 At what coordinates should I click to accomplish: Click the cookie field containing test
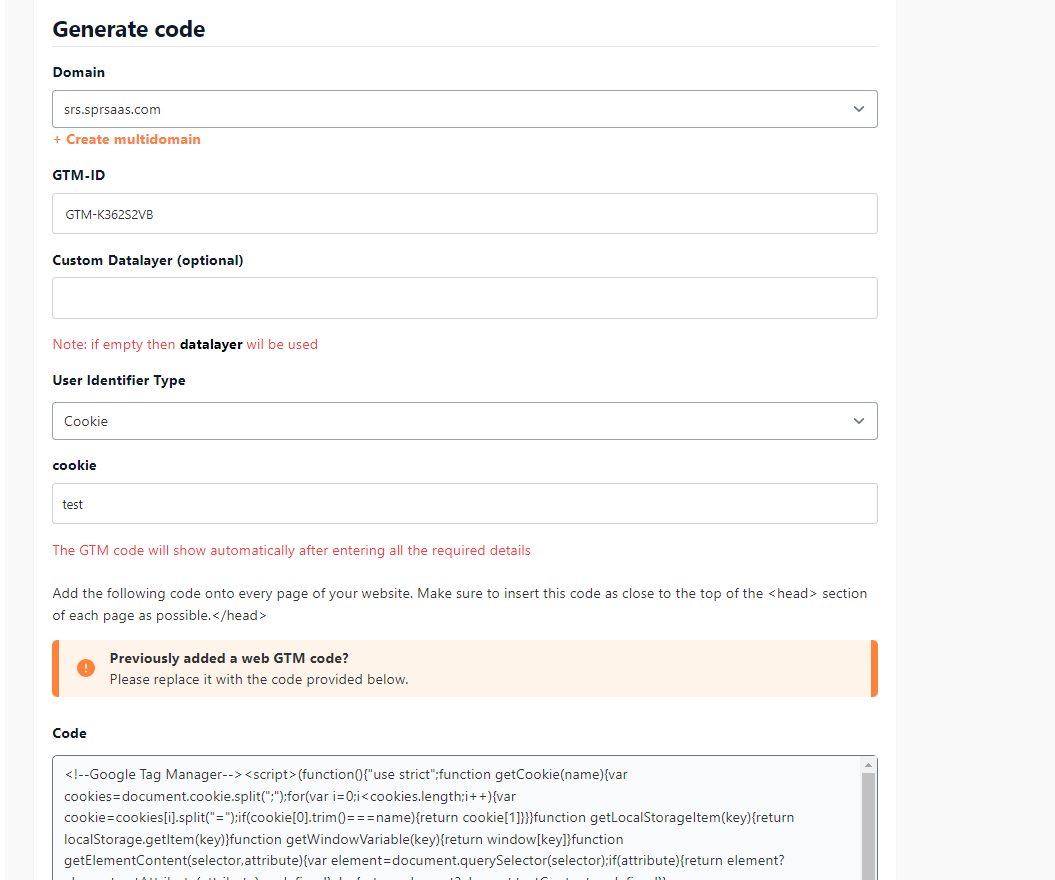(x=464, y=504)
